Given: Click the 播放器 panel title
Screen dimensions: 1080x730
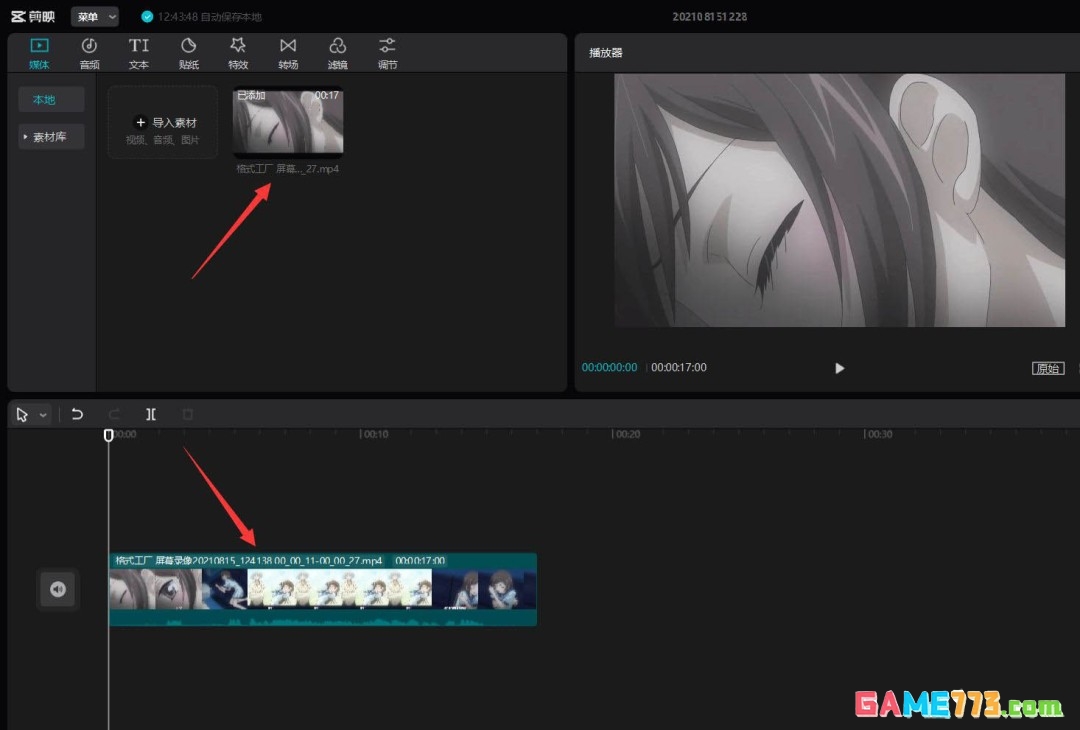Looking at the screenshot, I should pyautogui.click(x=605, y=52).
